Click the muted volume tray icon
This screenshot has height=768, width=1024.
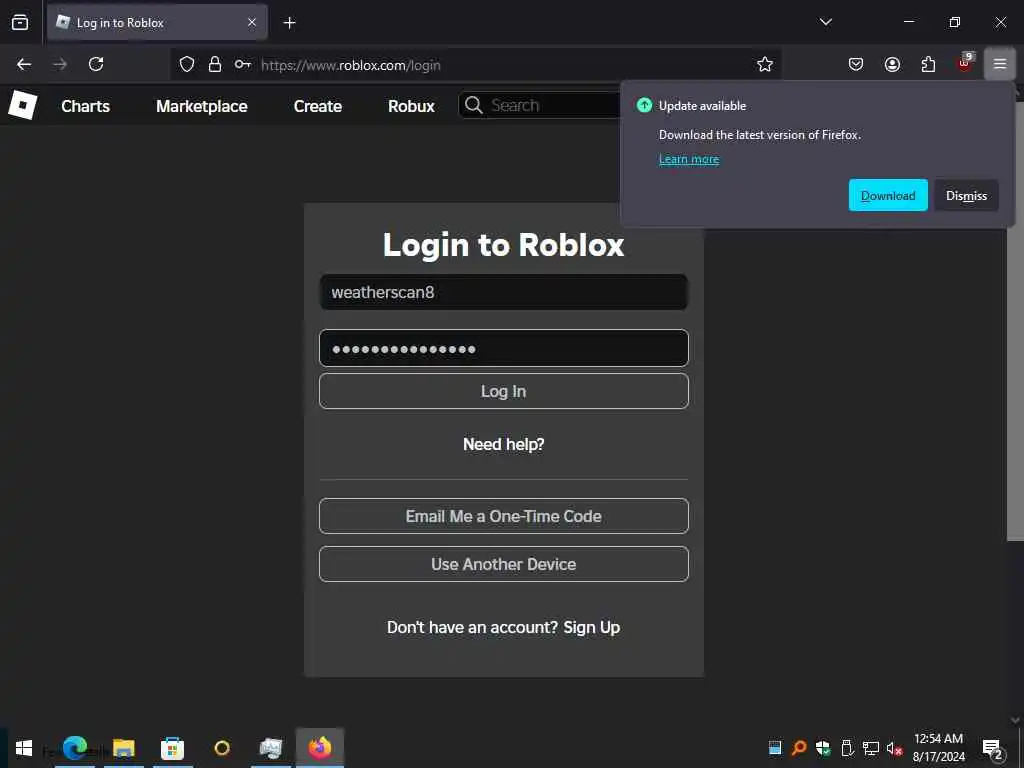click(x=894, y=748)
